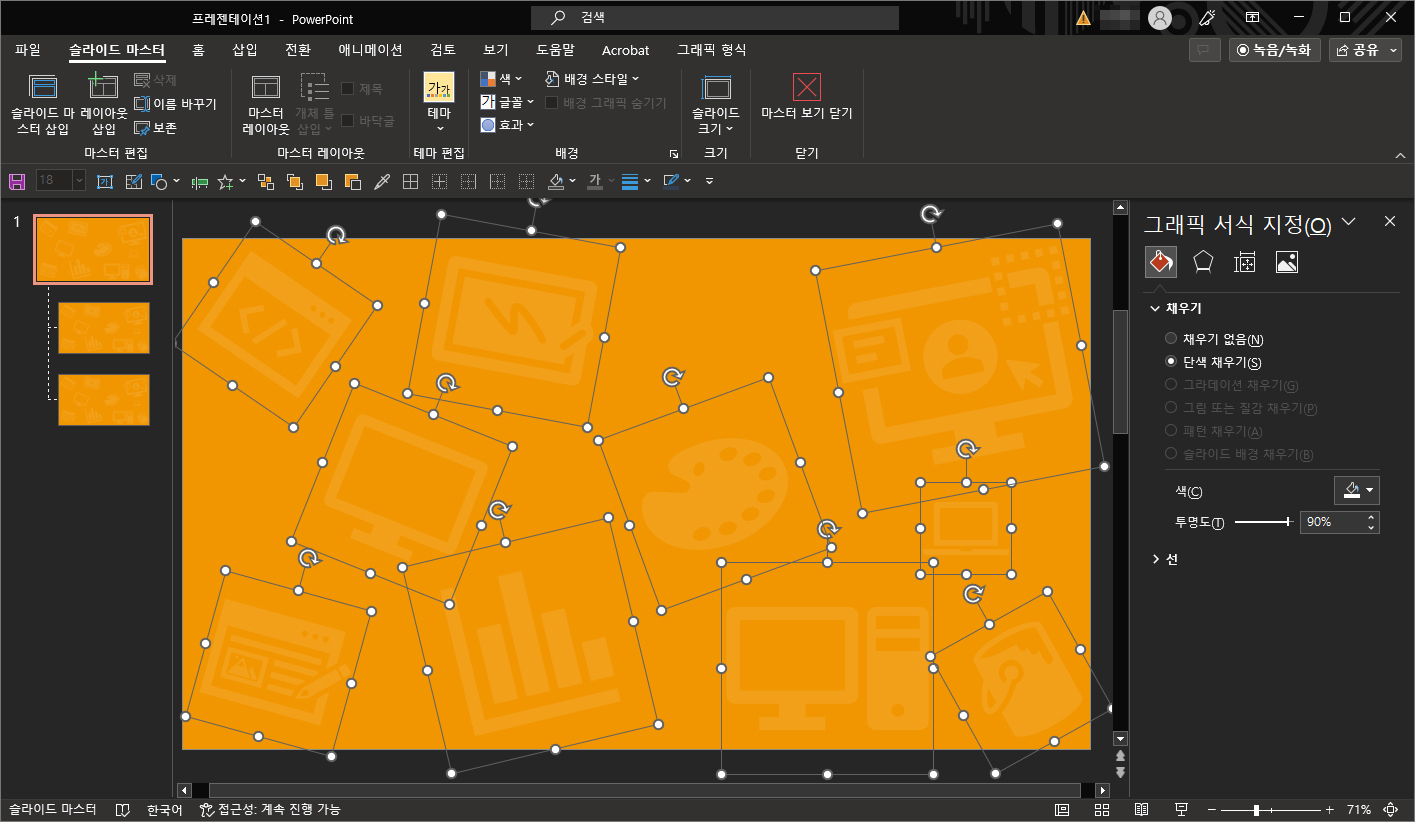Click the 보존 pin icon
Screen dimensions: 1415x822
click(142, 128)
